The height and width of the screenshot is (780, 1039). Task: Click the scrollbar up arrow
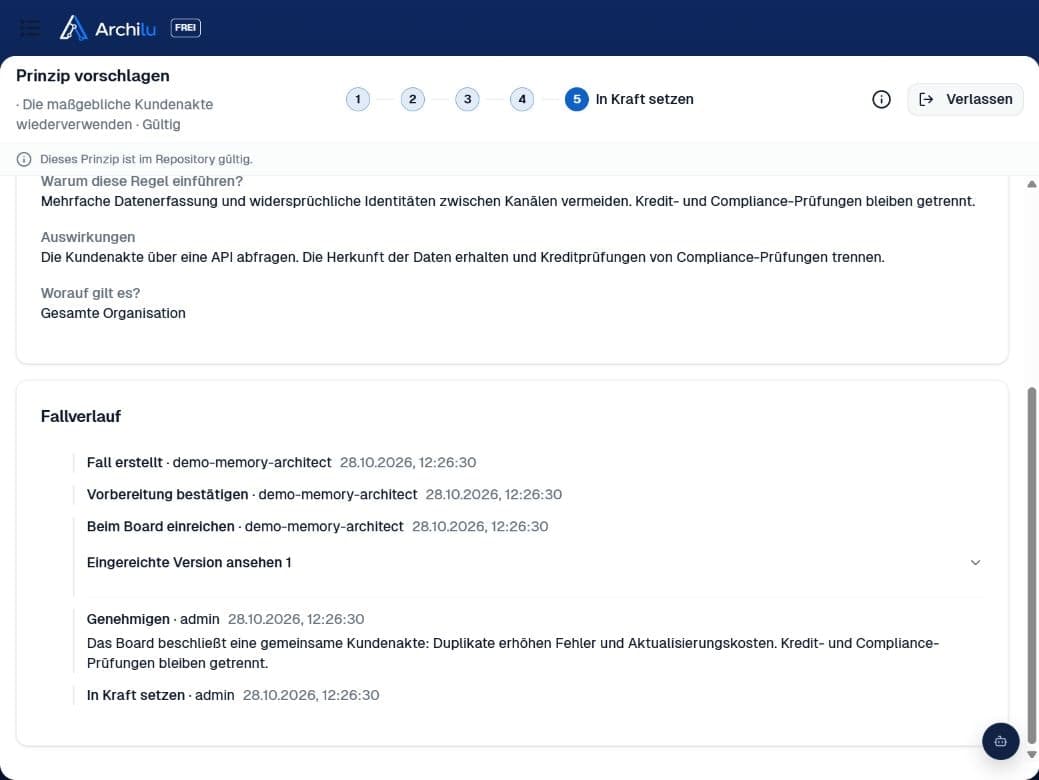pos(1032,184)
